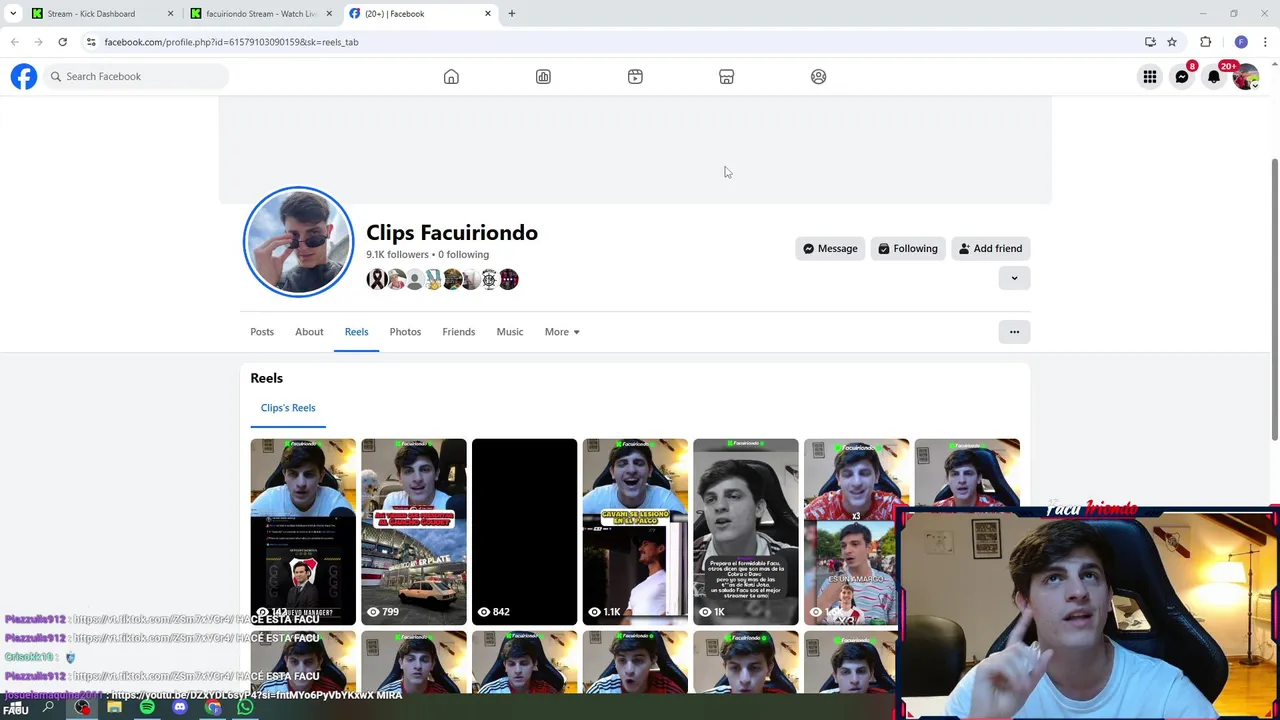Open the Chrome extensions puzzle icon
This screenshot has width=1280, height=720.
pos(1205,42)
